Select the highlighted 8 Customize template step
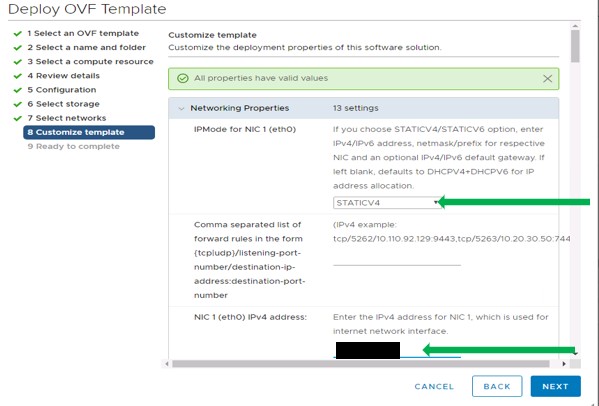The image size is (599, 406). pyautogui.click(x=89, y=133)
